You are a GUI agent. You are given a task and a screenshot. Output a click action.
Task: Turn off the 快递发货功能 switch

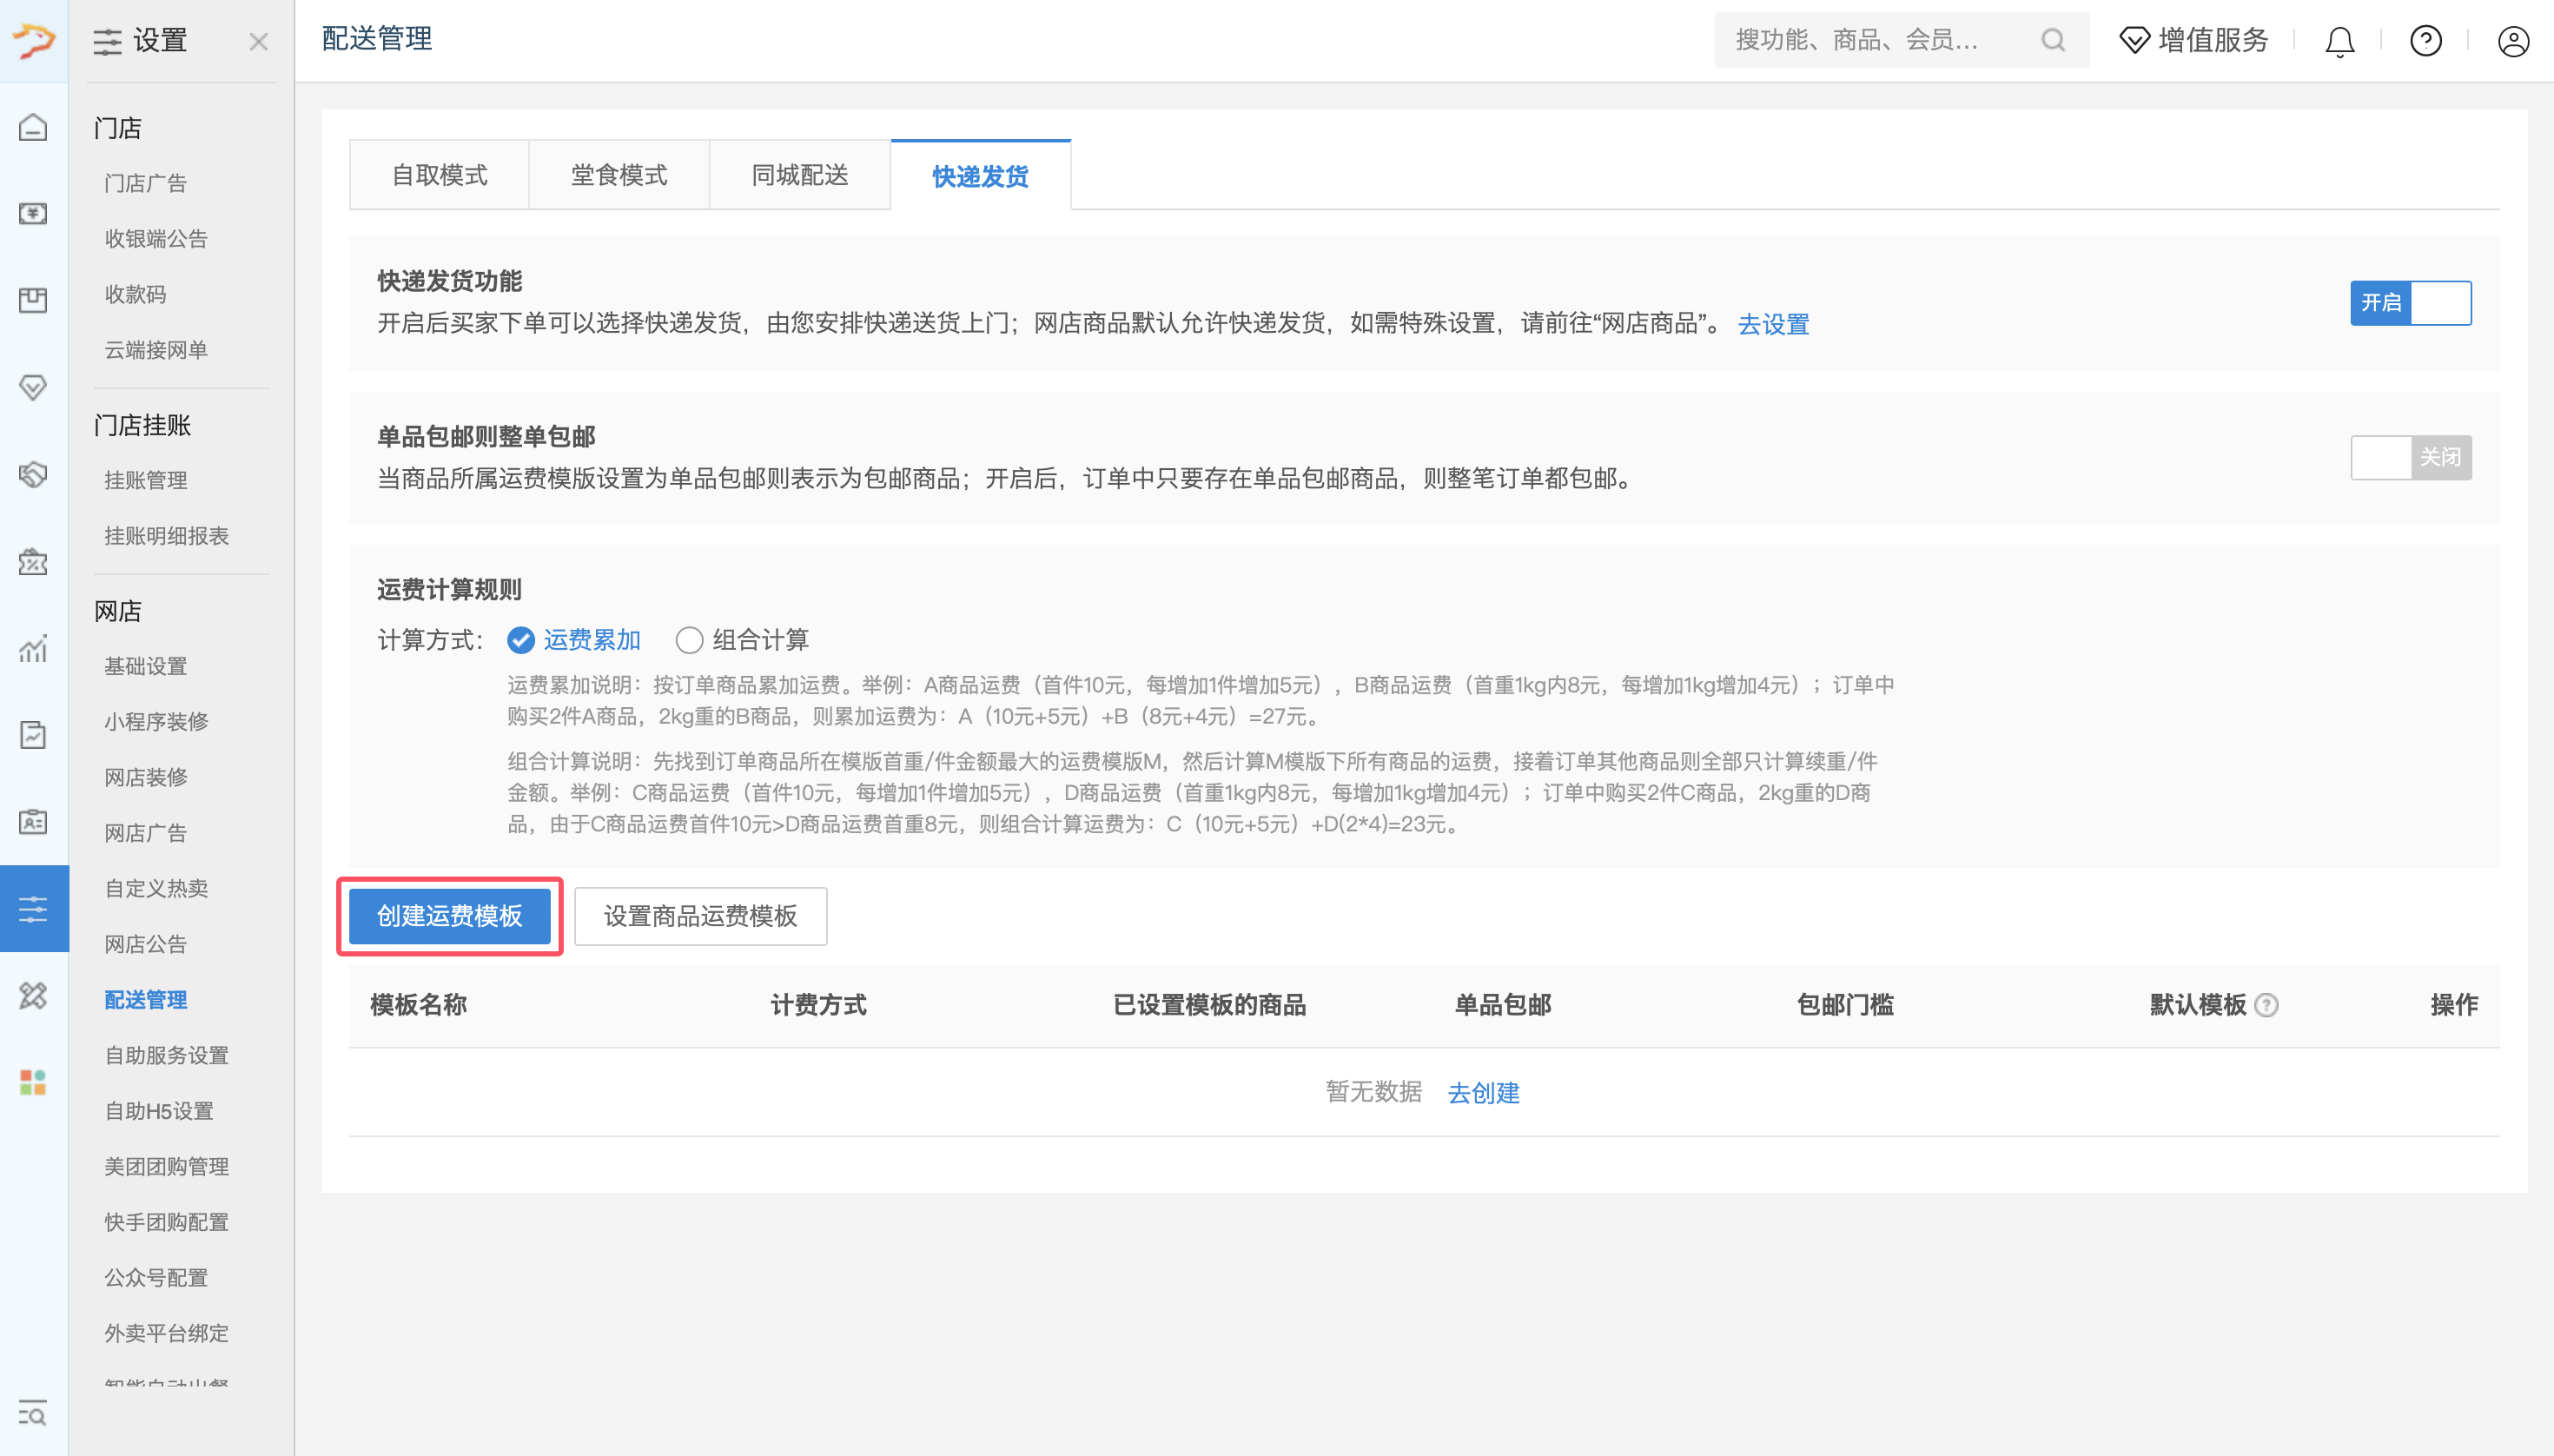click(2410, 303)
